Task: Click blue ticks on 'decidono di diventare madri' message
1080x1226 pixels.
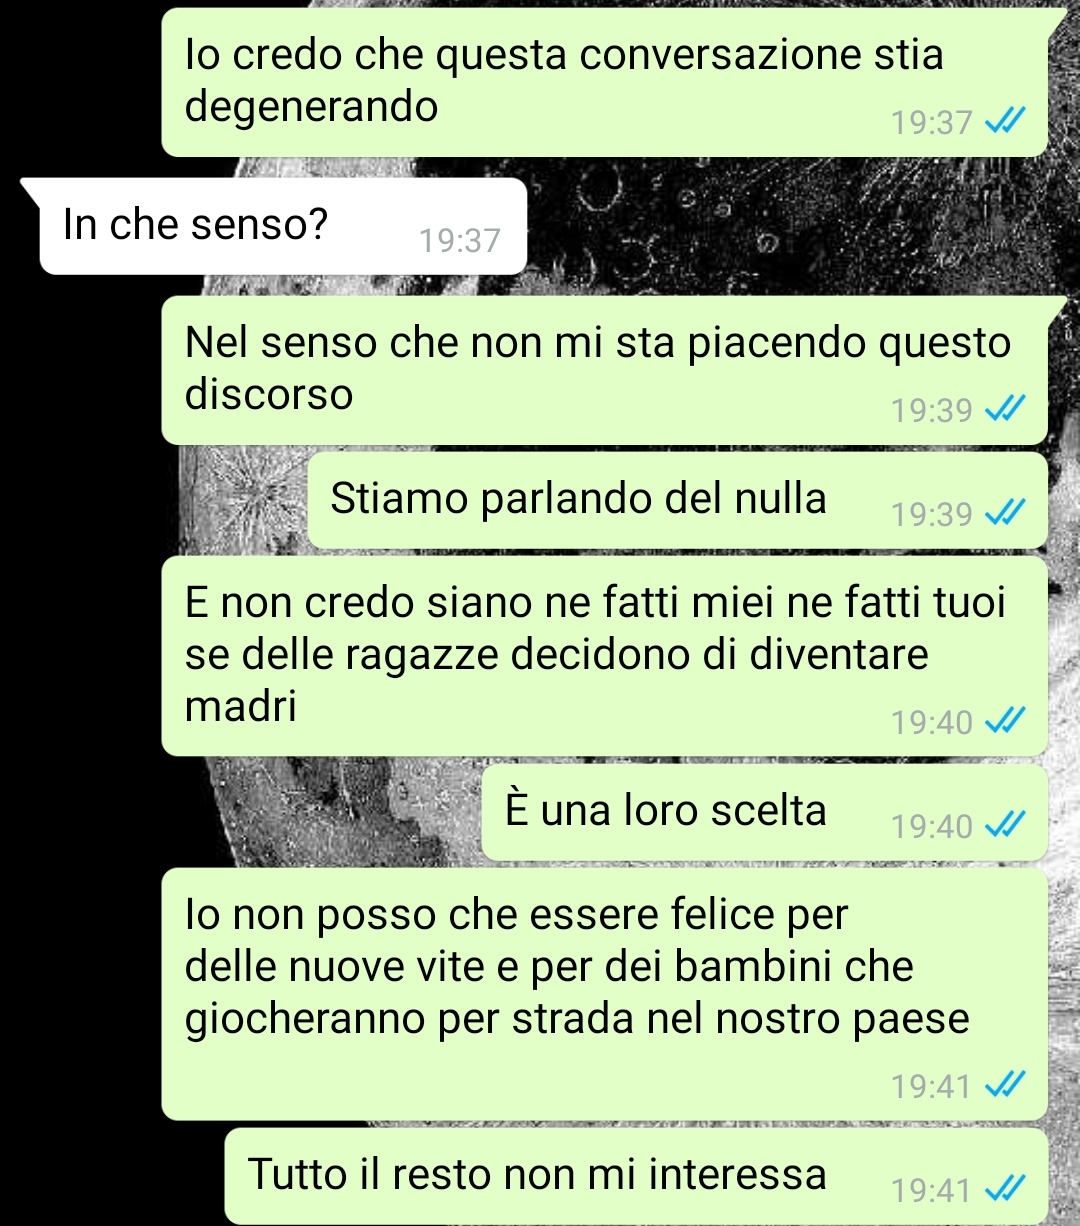Action: click(1004, 722)
